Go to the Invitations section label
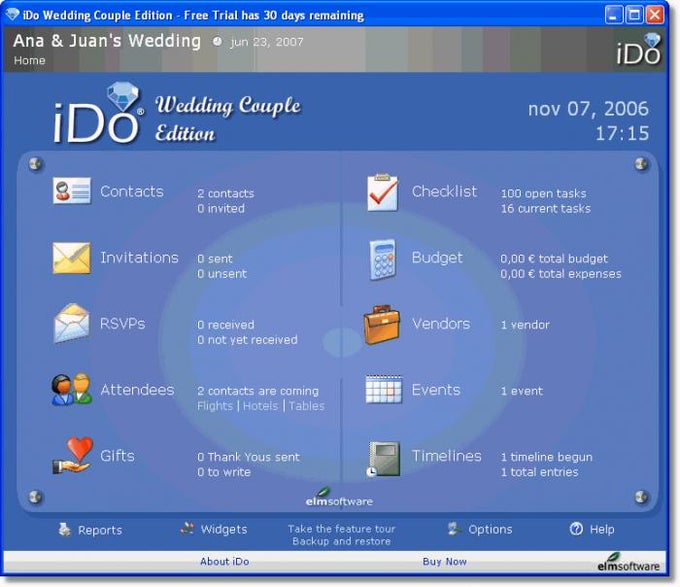The height and width of the screenshot is (587, 680). (x=139, y=258)
